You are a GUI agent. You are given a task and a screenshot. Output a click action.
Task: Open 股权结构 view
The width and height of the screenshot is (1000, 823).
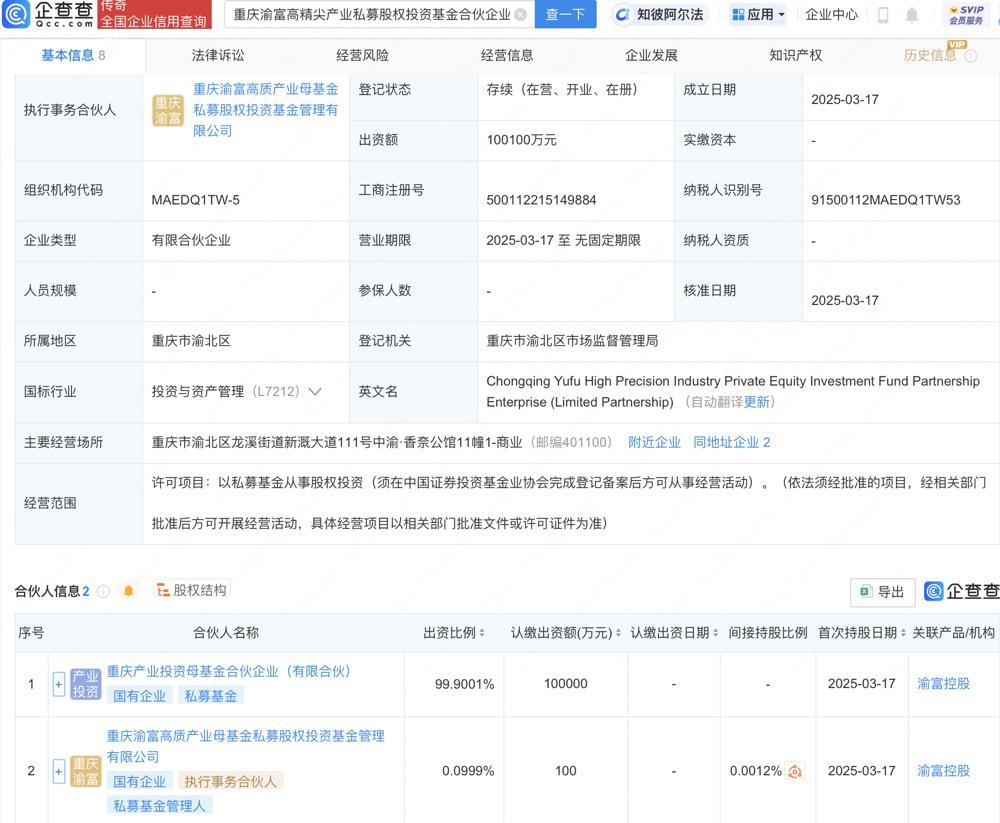tap(192, 590)
